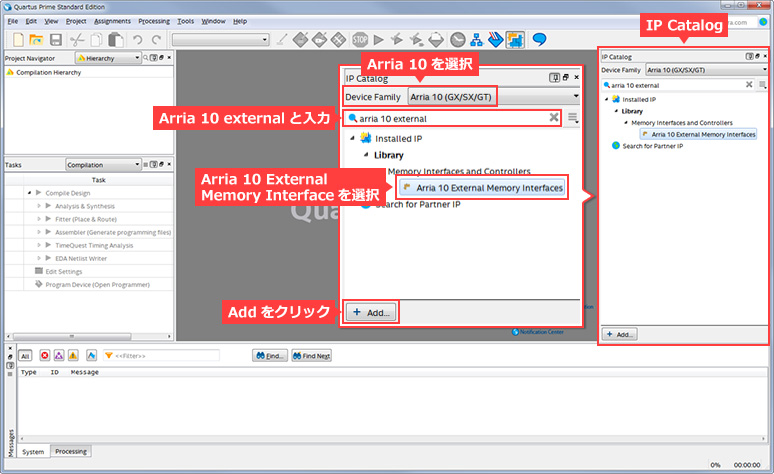This screenshot has width=774, height=474.
Task: Open the Processing menu
Action: tap(154, 21)
